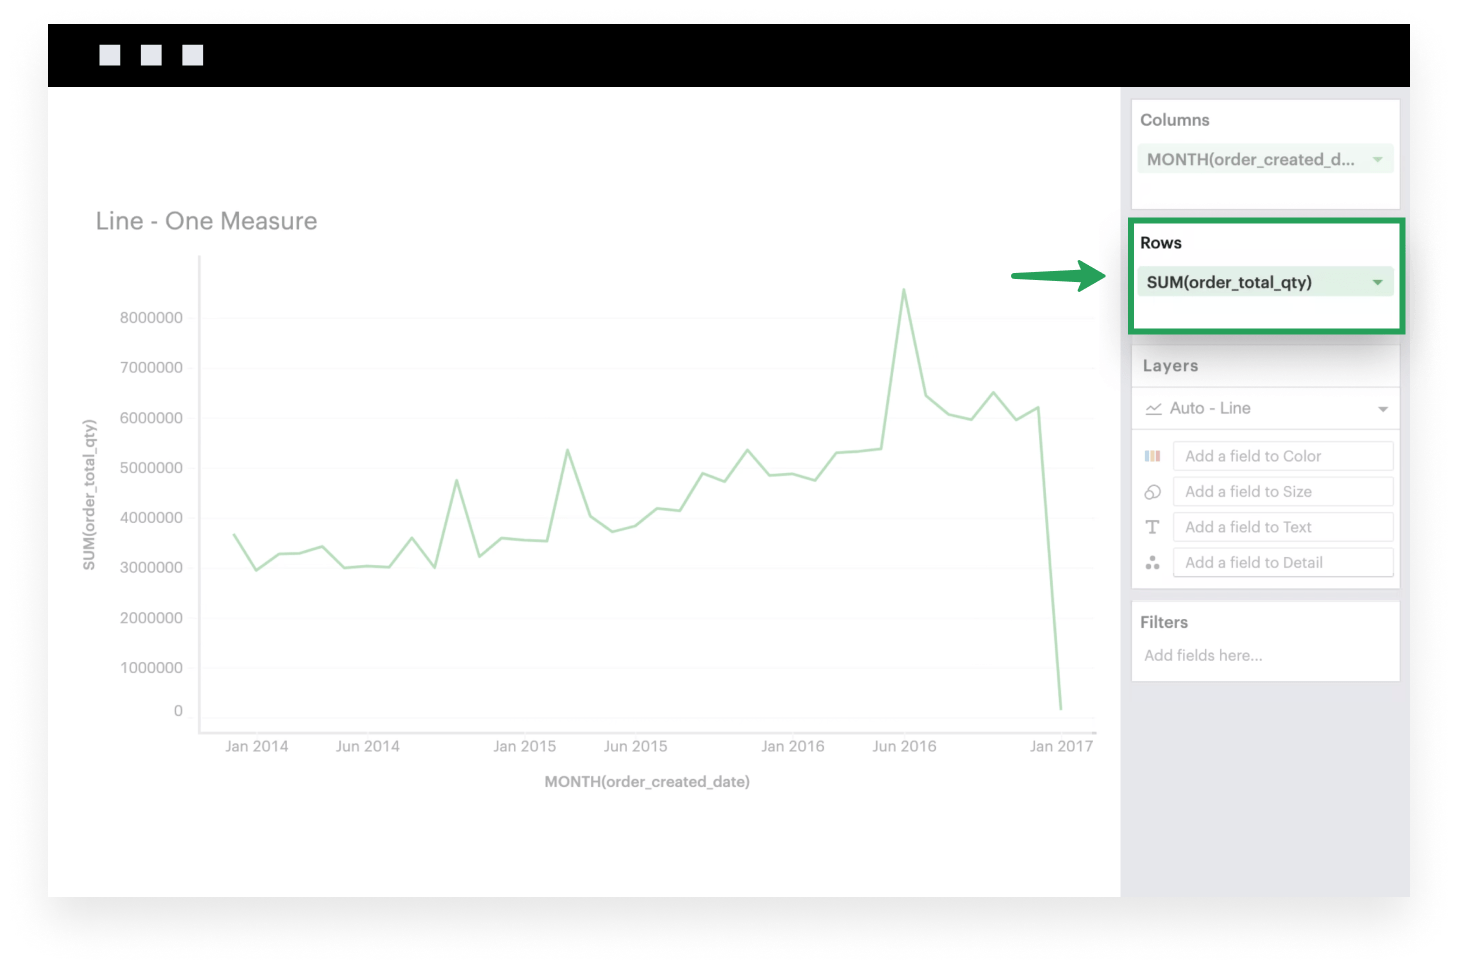
Task: Click the Jun 2015 x-axis label
Action: (x=635, y=746)
